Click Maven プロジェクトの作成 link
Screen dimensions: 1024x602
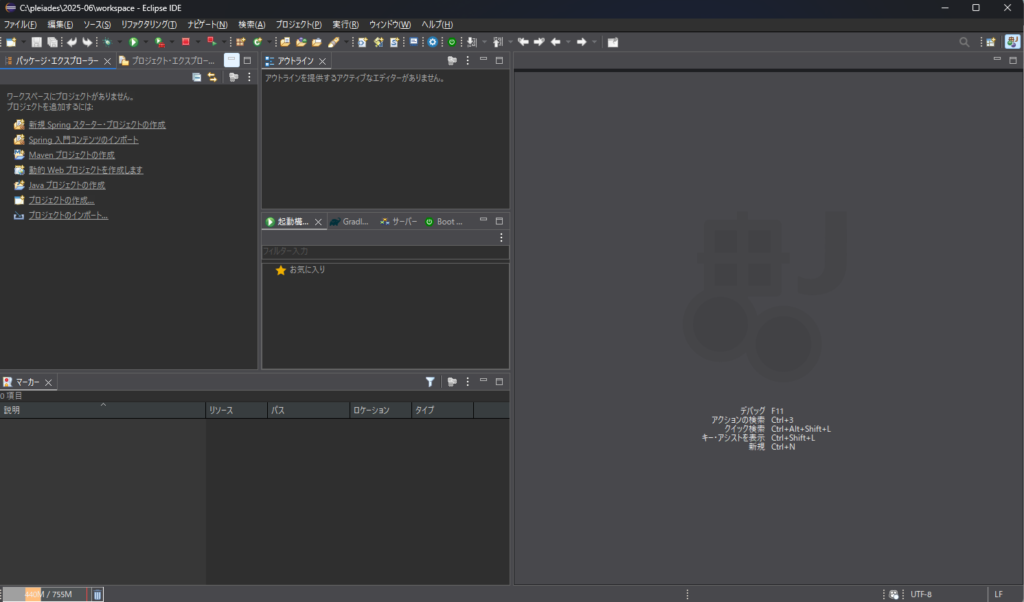pos(71,155)
